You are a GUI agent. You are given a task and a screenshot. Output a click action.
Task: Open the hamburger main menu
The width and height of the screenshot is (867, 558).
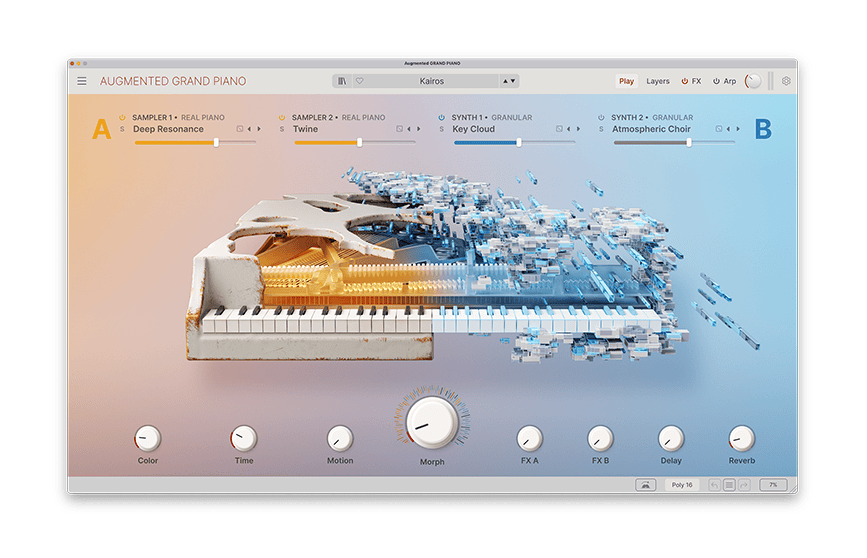point(82,81)
